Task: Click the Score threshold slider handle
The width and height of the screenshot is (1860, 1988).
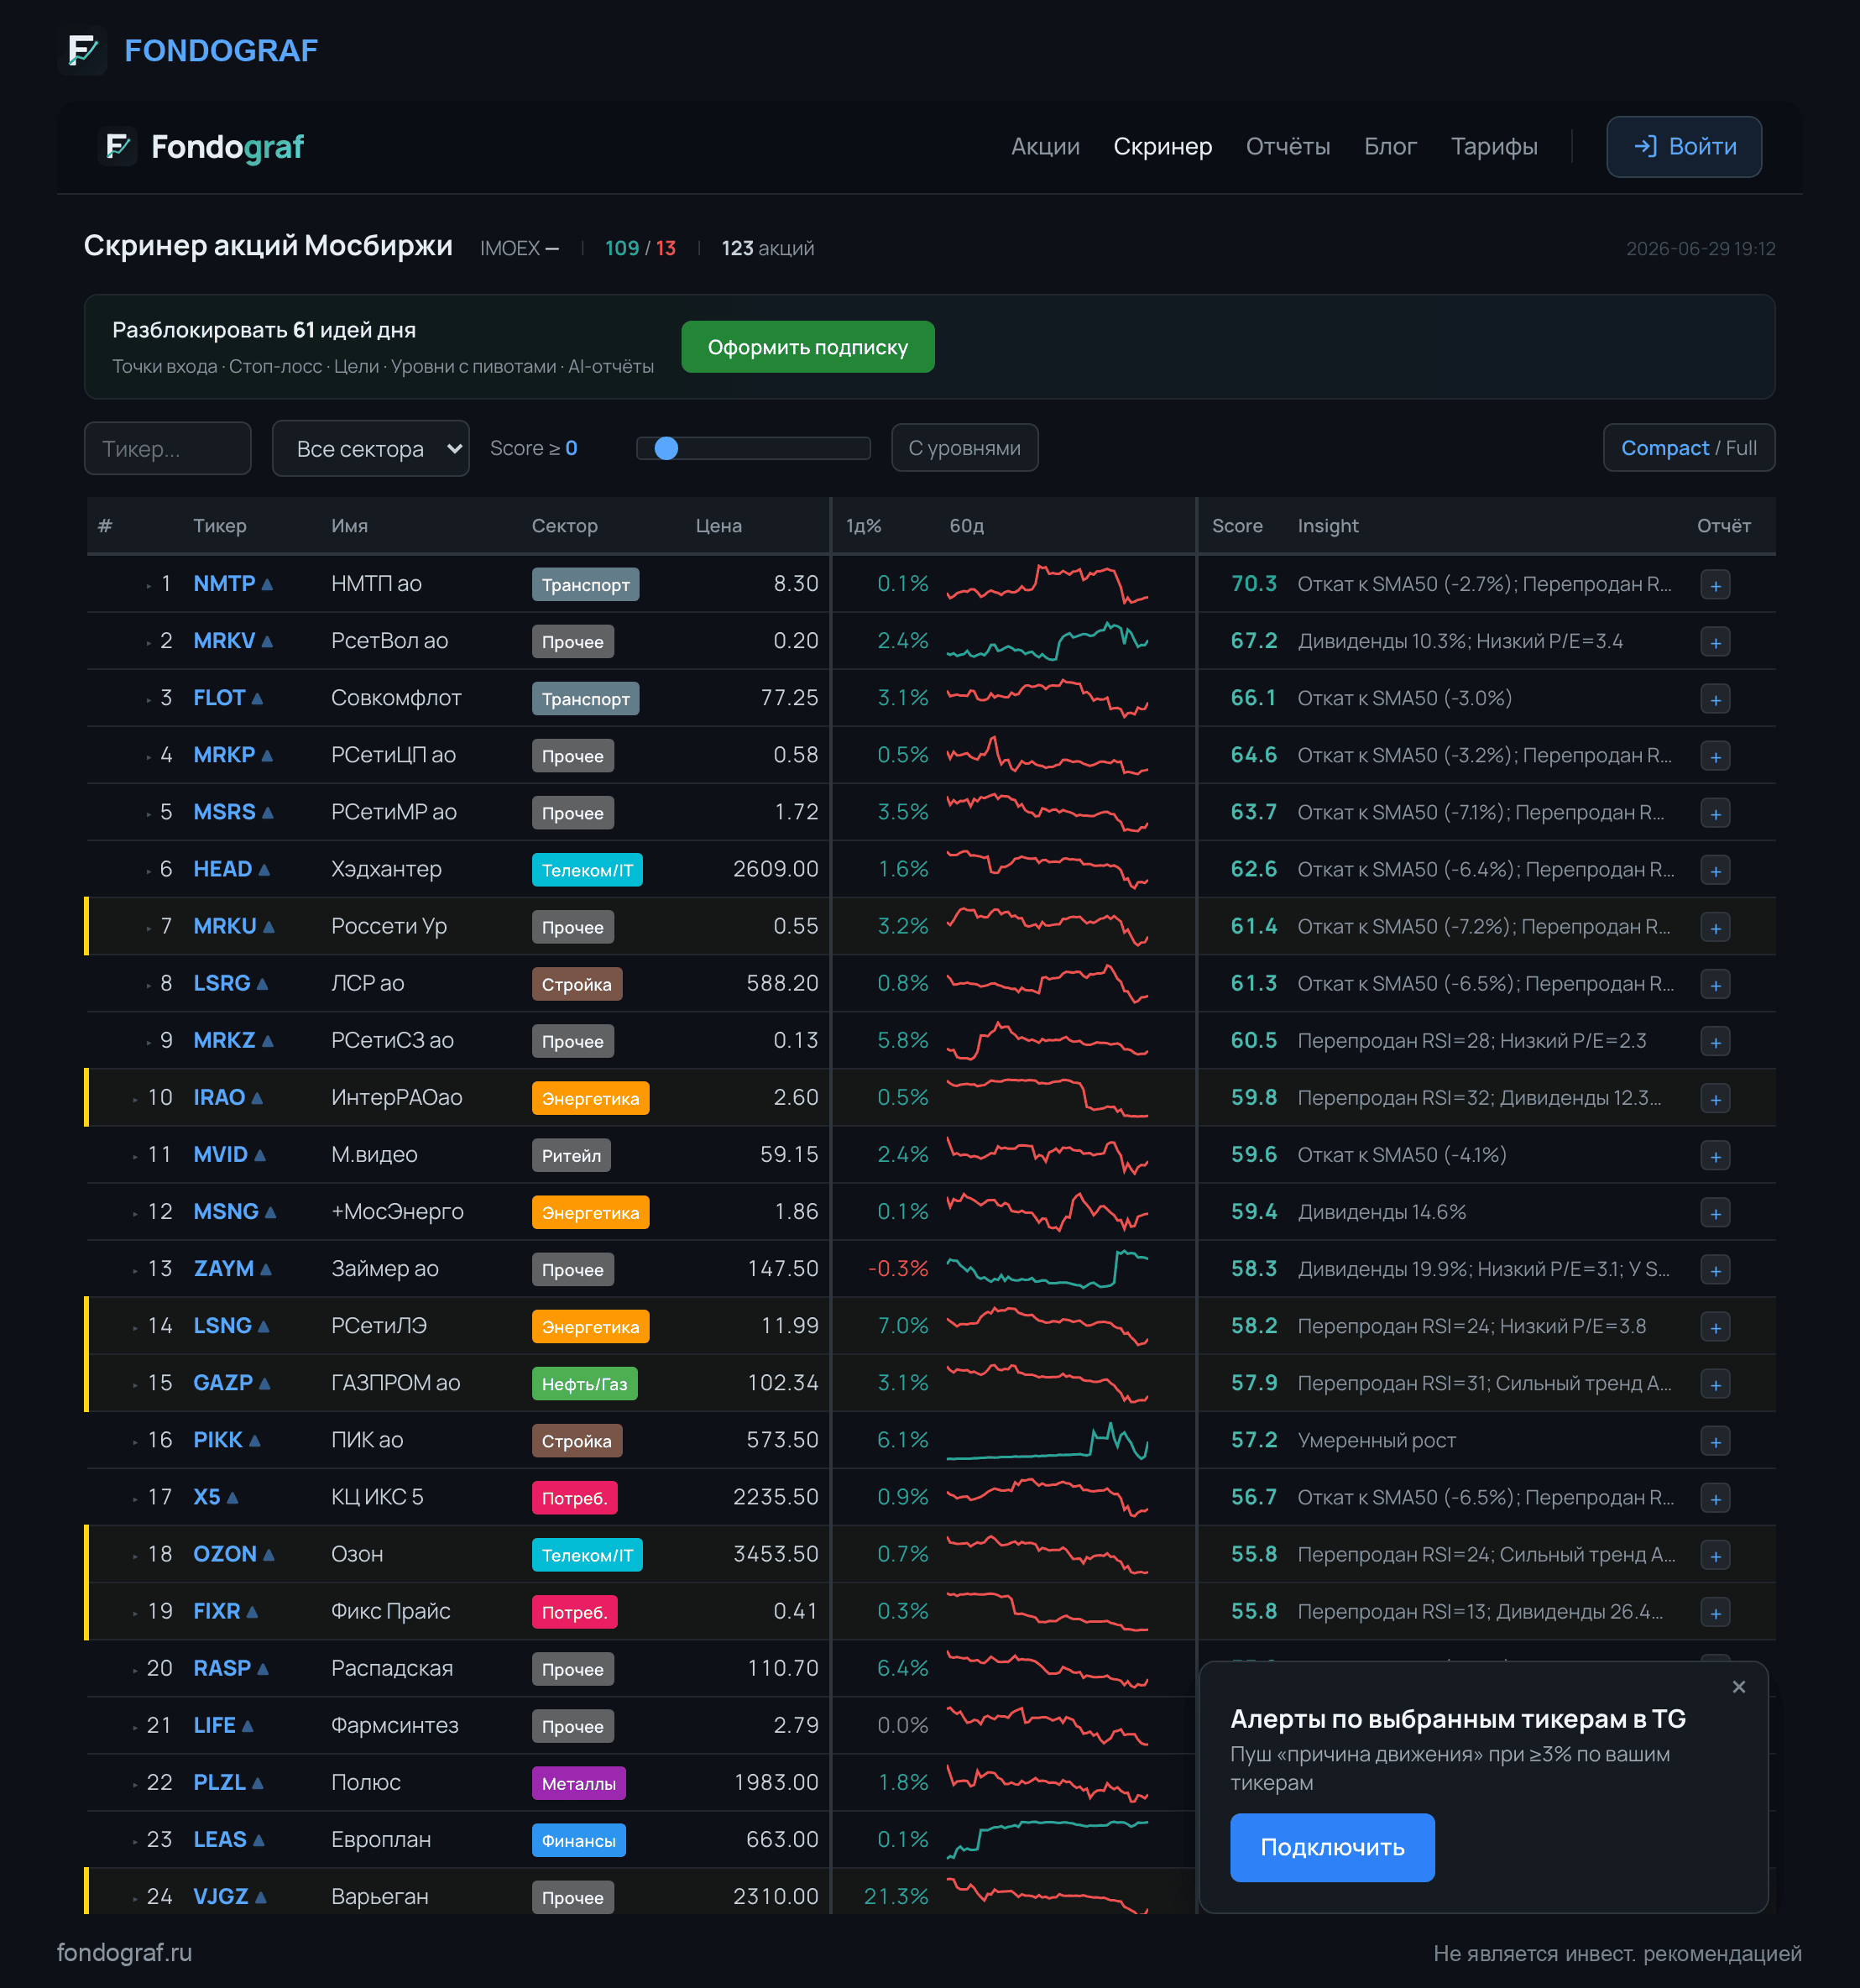Action: click(x=666, y=448)
